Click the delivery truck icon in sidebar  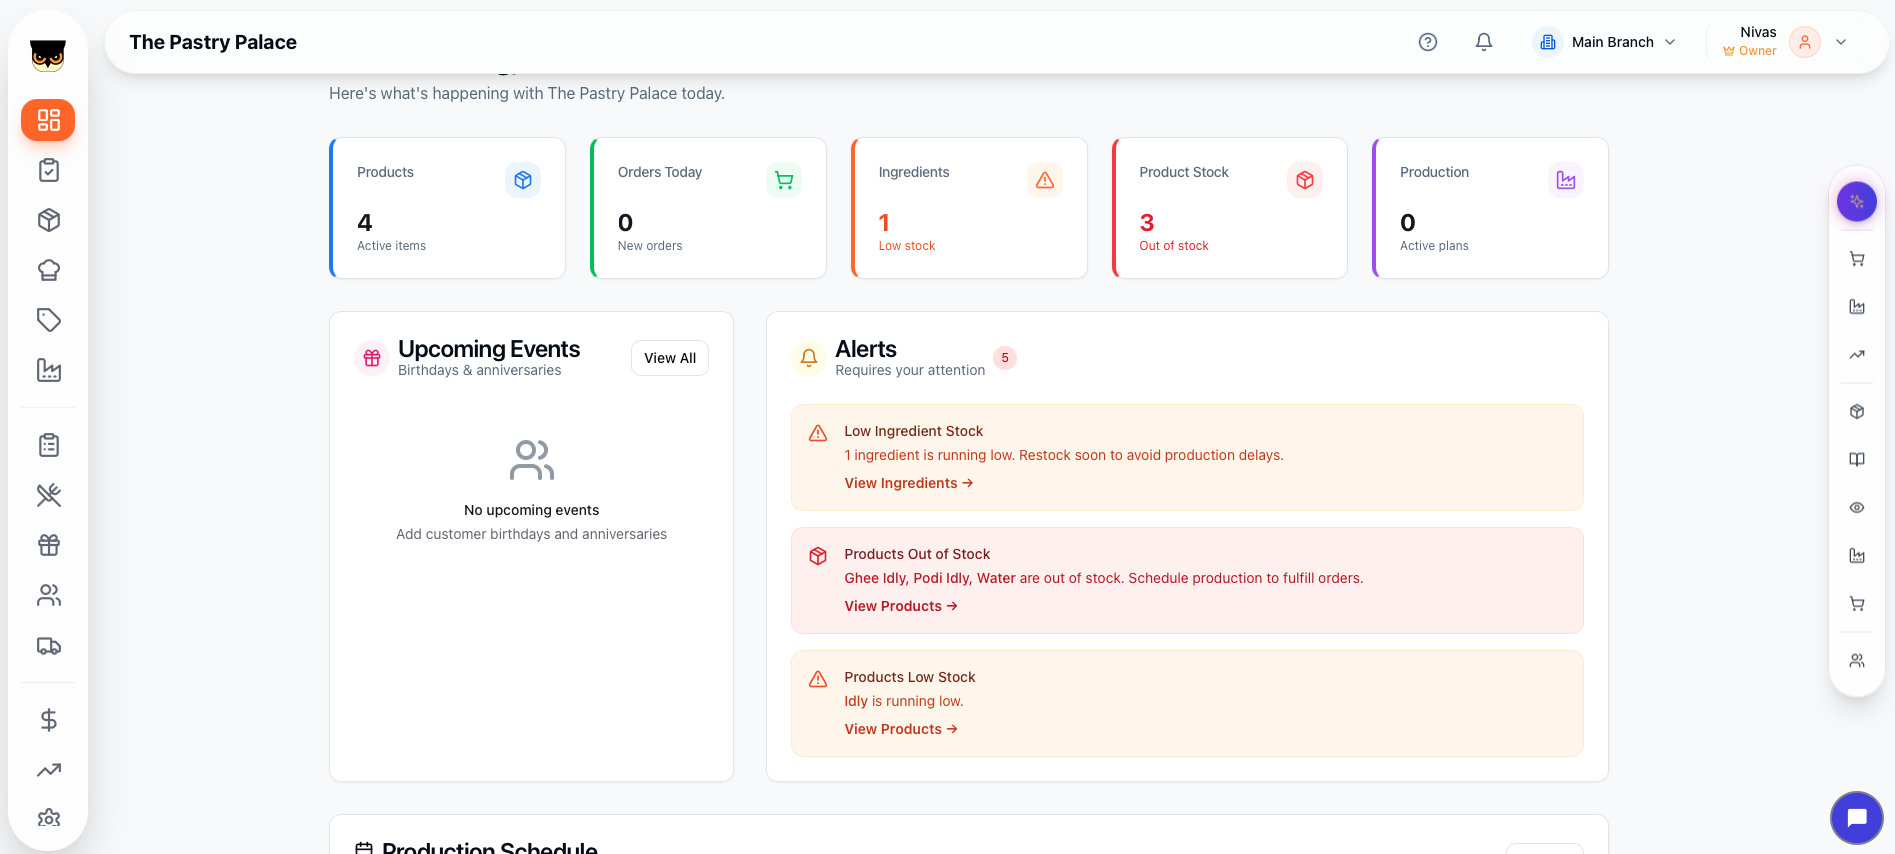click(48, 646)
